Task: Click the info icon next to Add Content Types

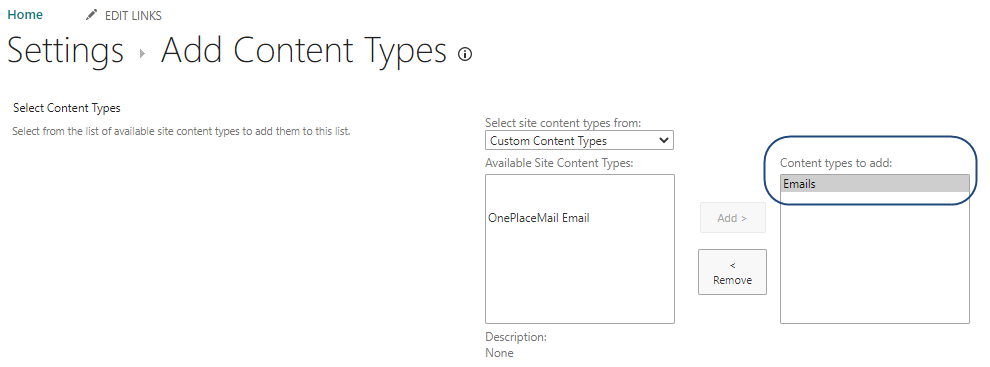Action: point(465,54)
